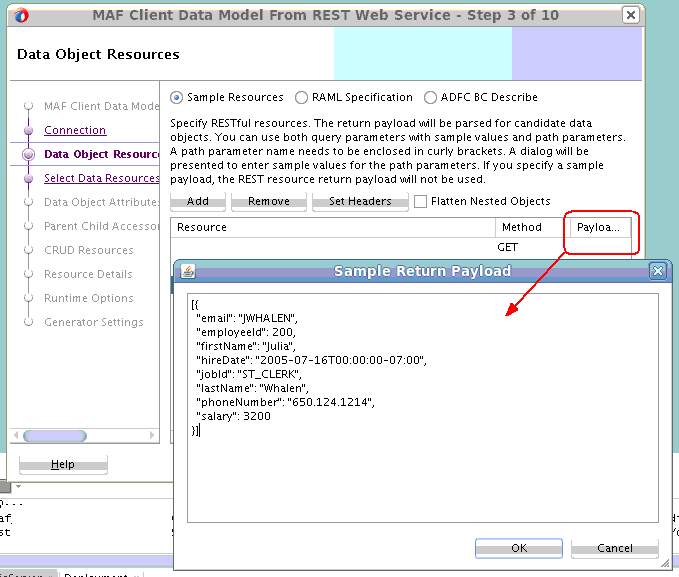The width and height of the screenshot is (679, 577).
Task: Click the GET method cell
Action: coord(508,247)
